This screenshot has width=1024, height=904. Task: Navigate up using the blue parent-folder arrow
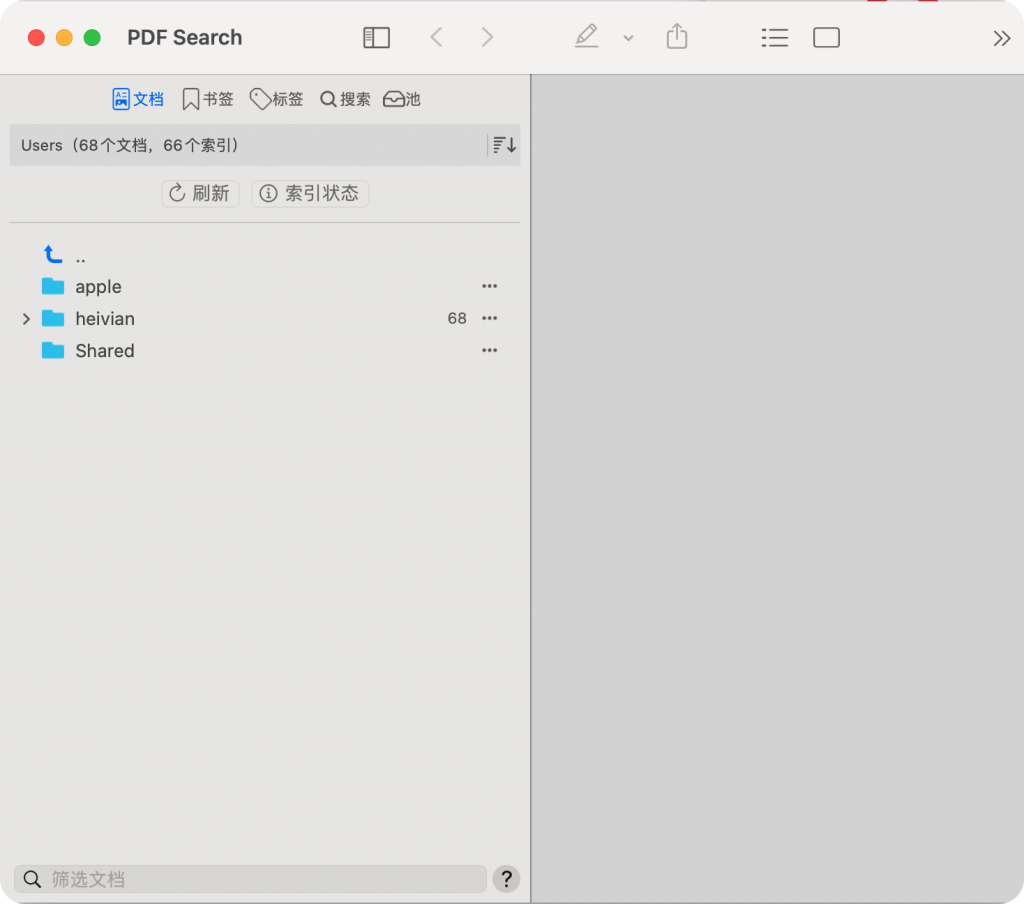pos(52,253)
